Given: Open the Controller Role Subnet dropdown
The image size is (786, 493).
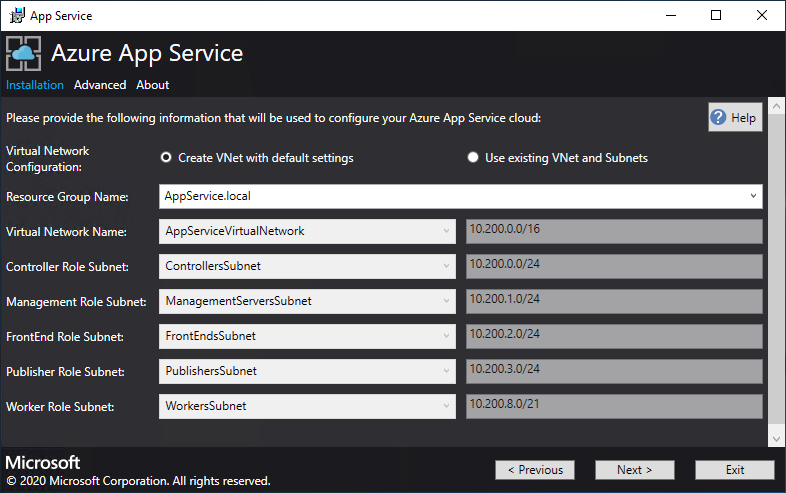Looking at the screenshot, I should (446, 267).
